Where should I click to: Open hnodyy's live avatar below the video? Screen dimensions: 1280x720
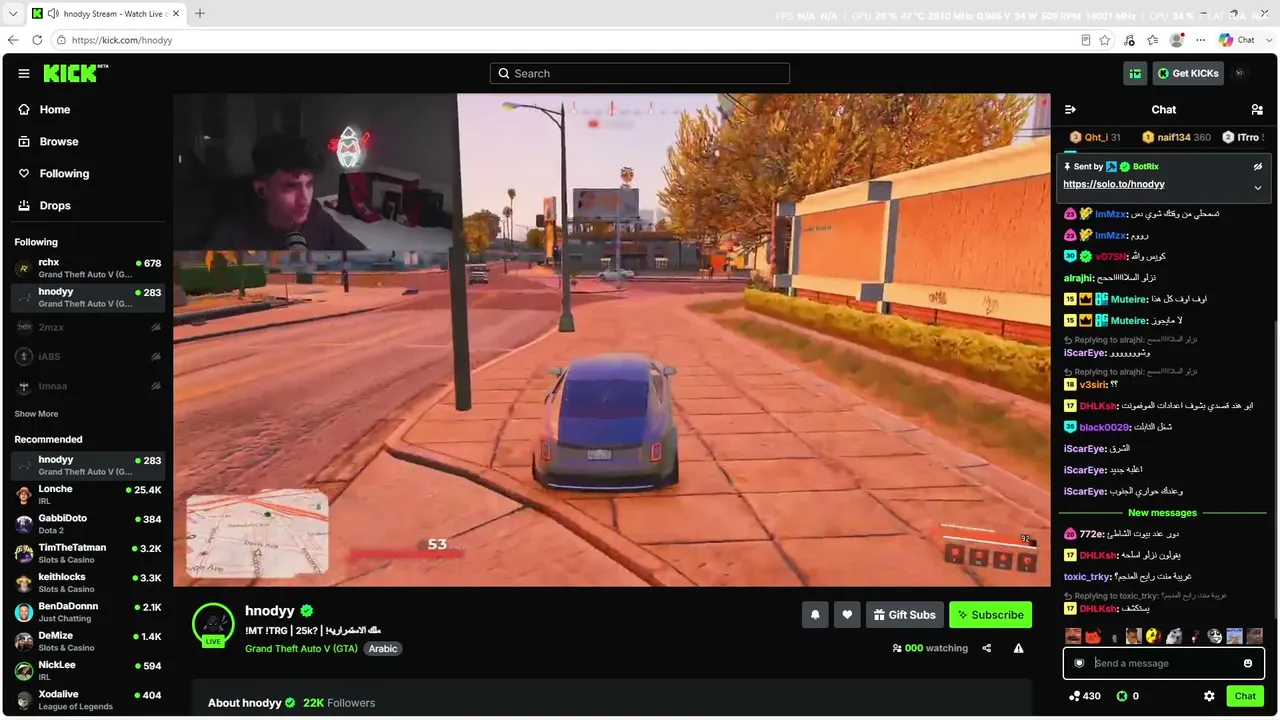pos(213,625)
